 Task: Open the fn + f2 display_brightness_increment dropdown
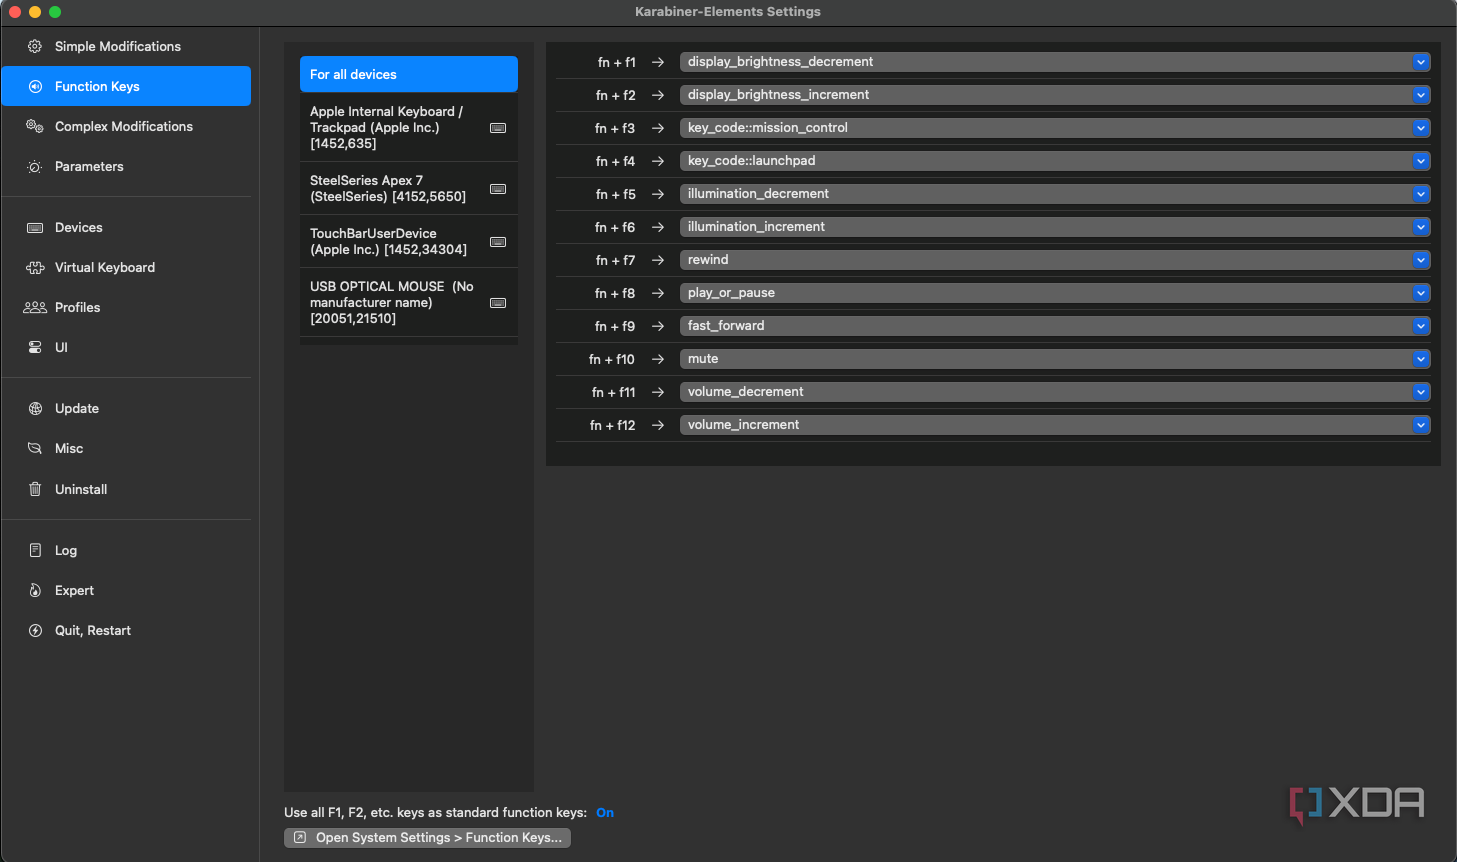coord(1055,95)
